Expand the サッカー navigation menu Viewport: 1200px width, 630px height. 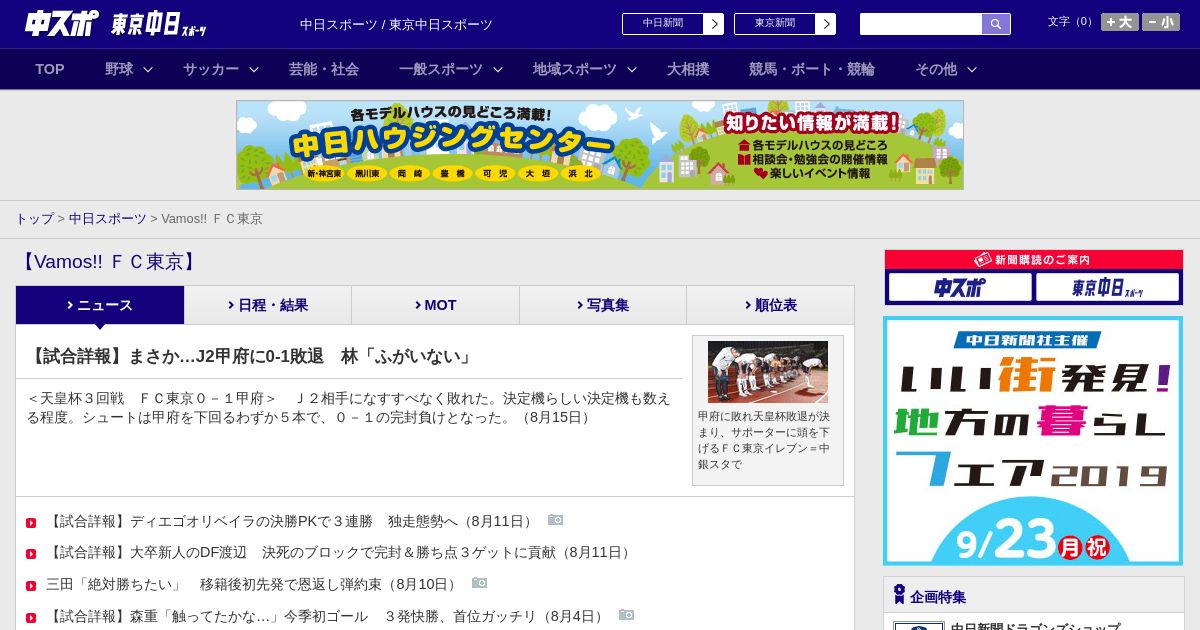click(220, 69)
